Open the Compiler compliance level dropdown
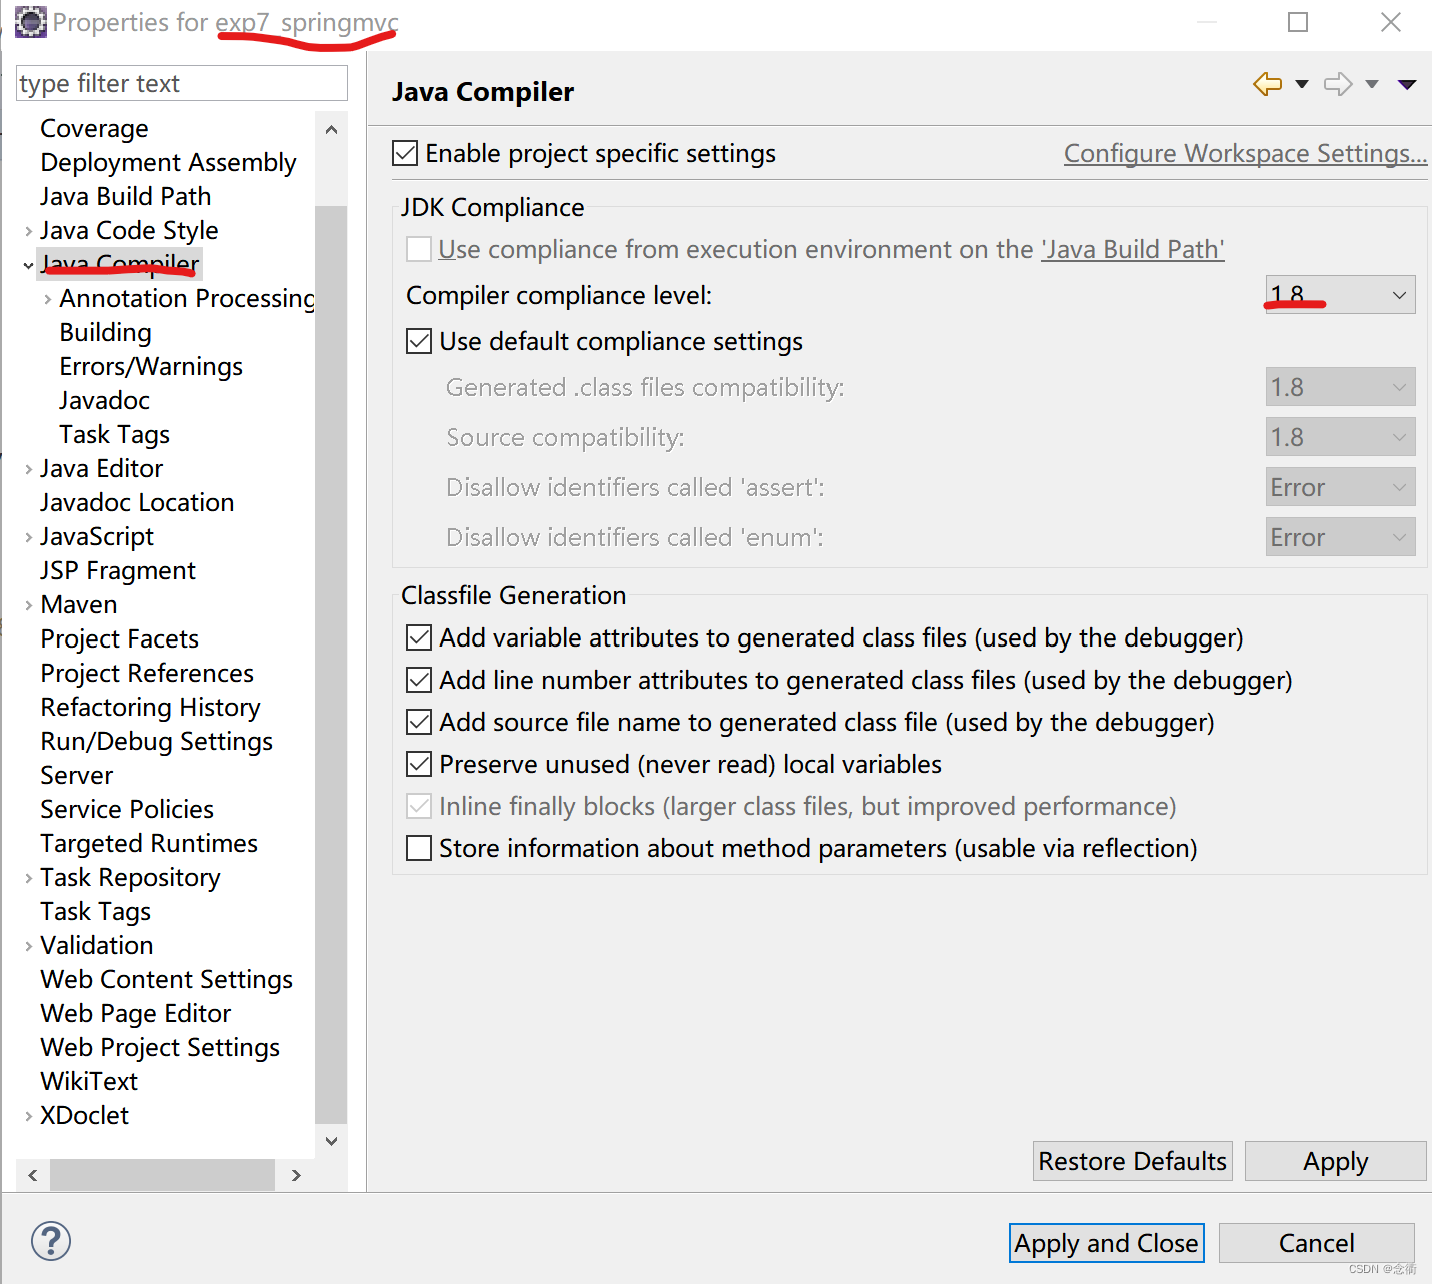The height and width of the screenshot is (1284, 1432). [x=1398, y=294]
